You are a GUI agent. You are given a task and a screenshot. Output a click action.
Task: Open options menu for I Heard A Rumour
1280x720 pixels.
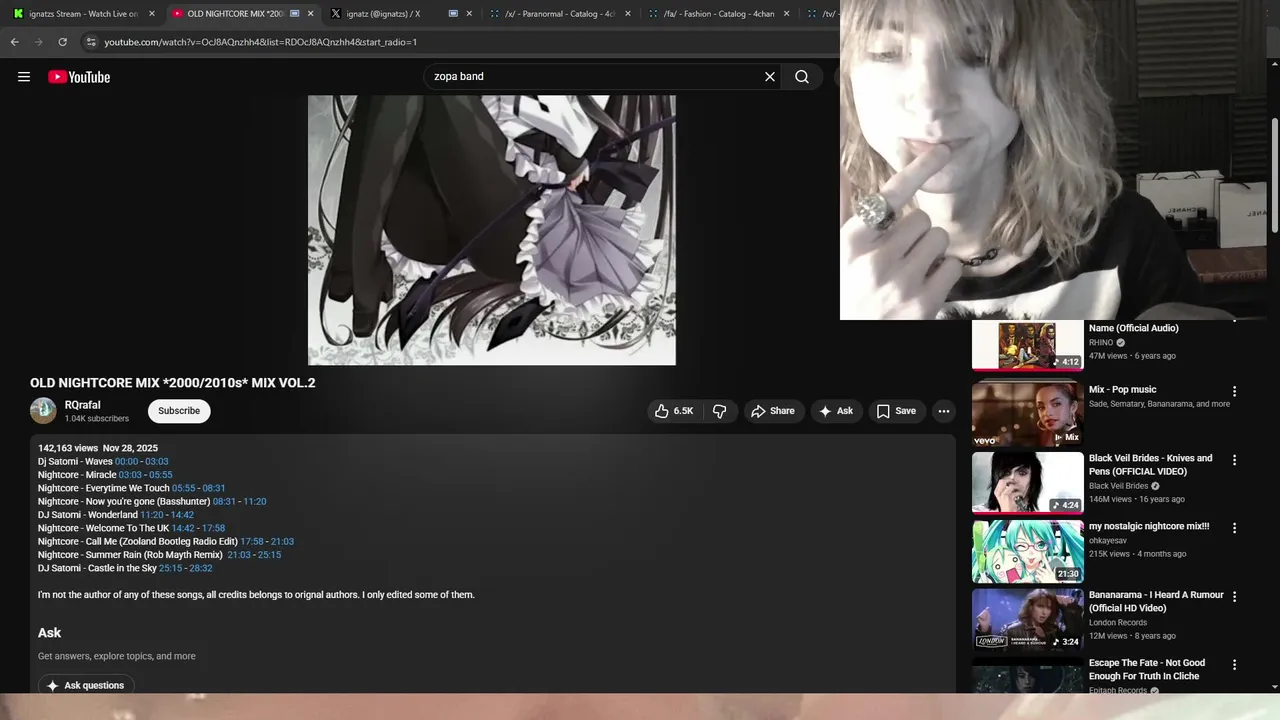[x=1234, y=597]
